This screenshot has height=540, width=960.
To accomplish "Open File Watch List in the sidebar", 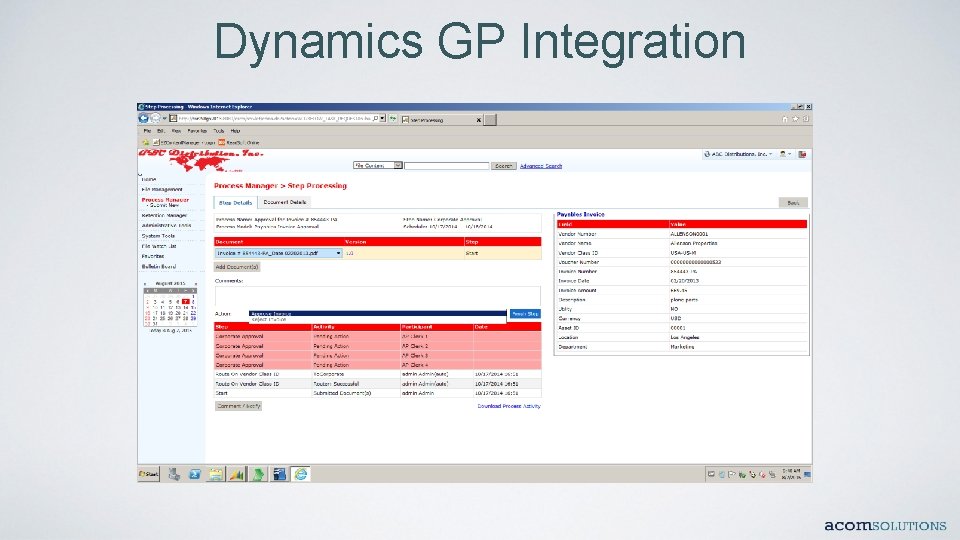I will click(159, 246).
